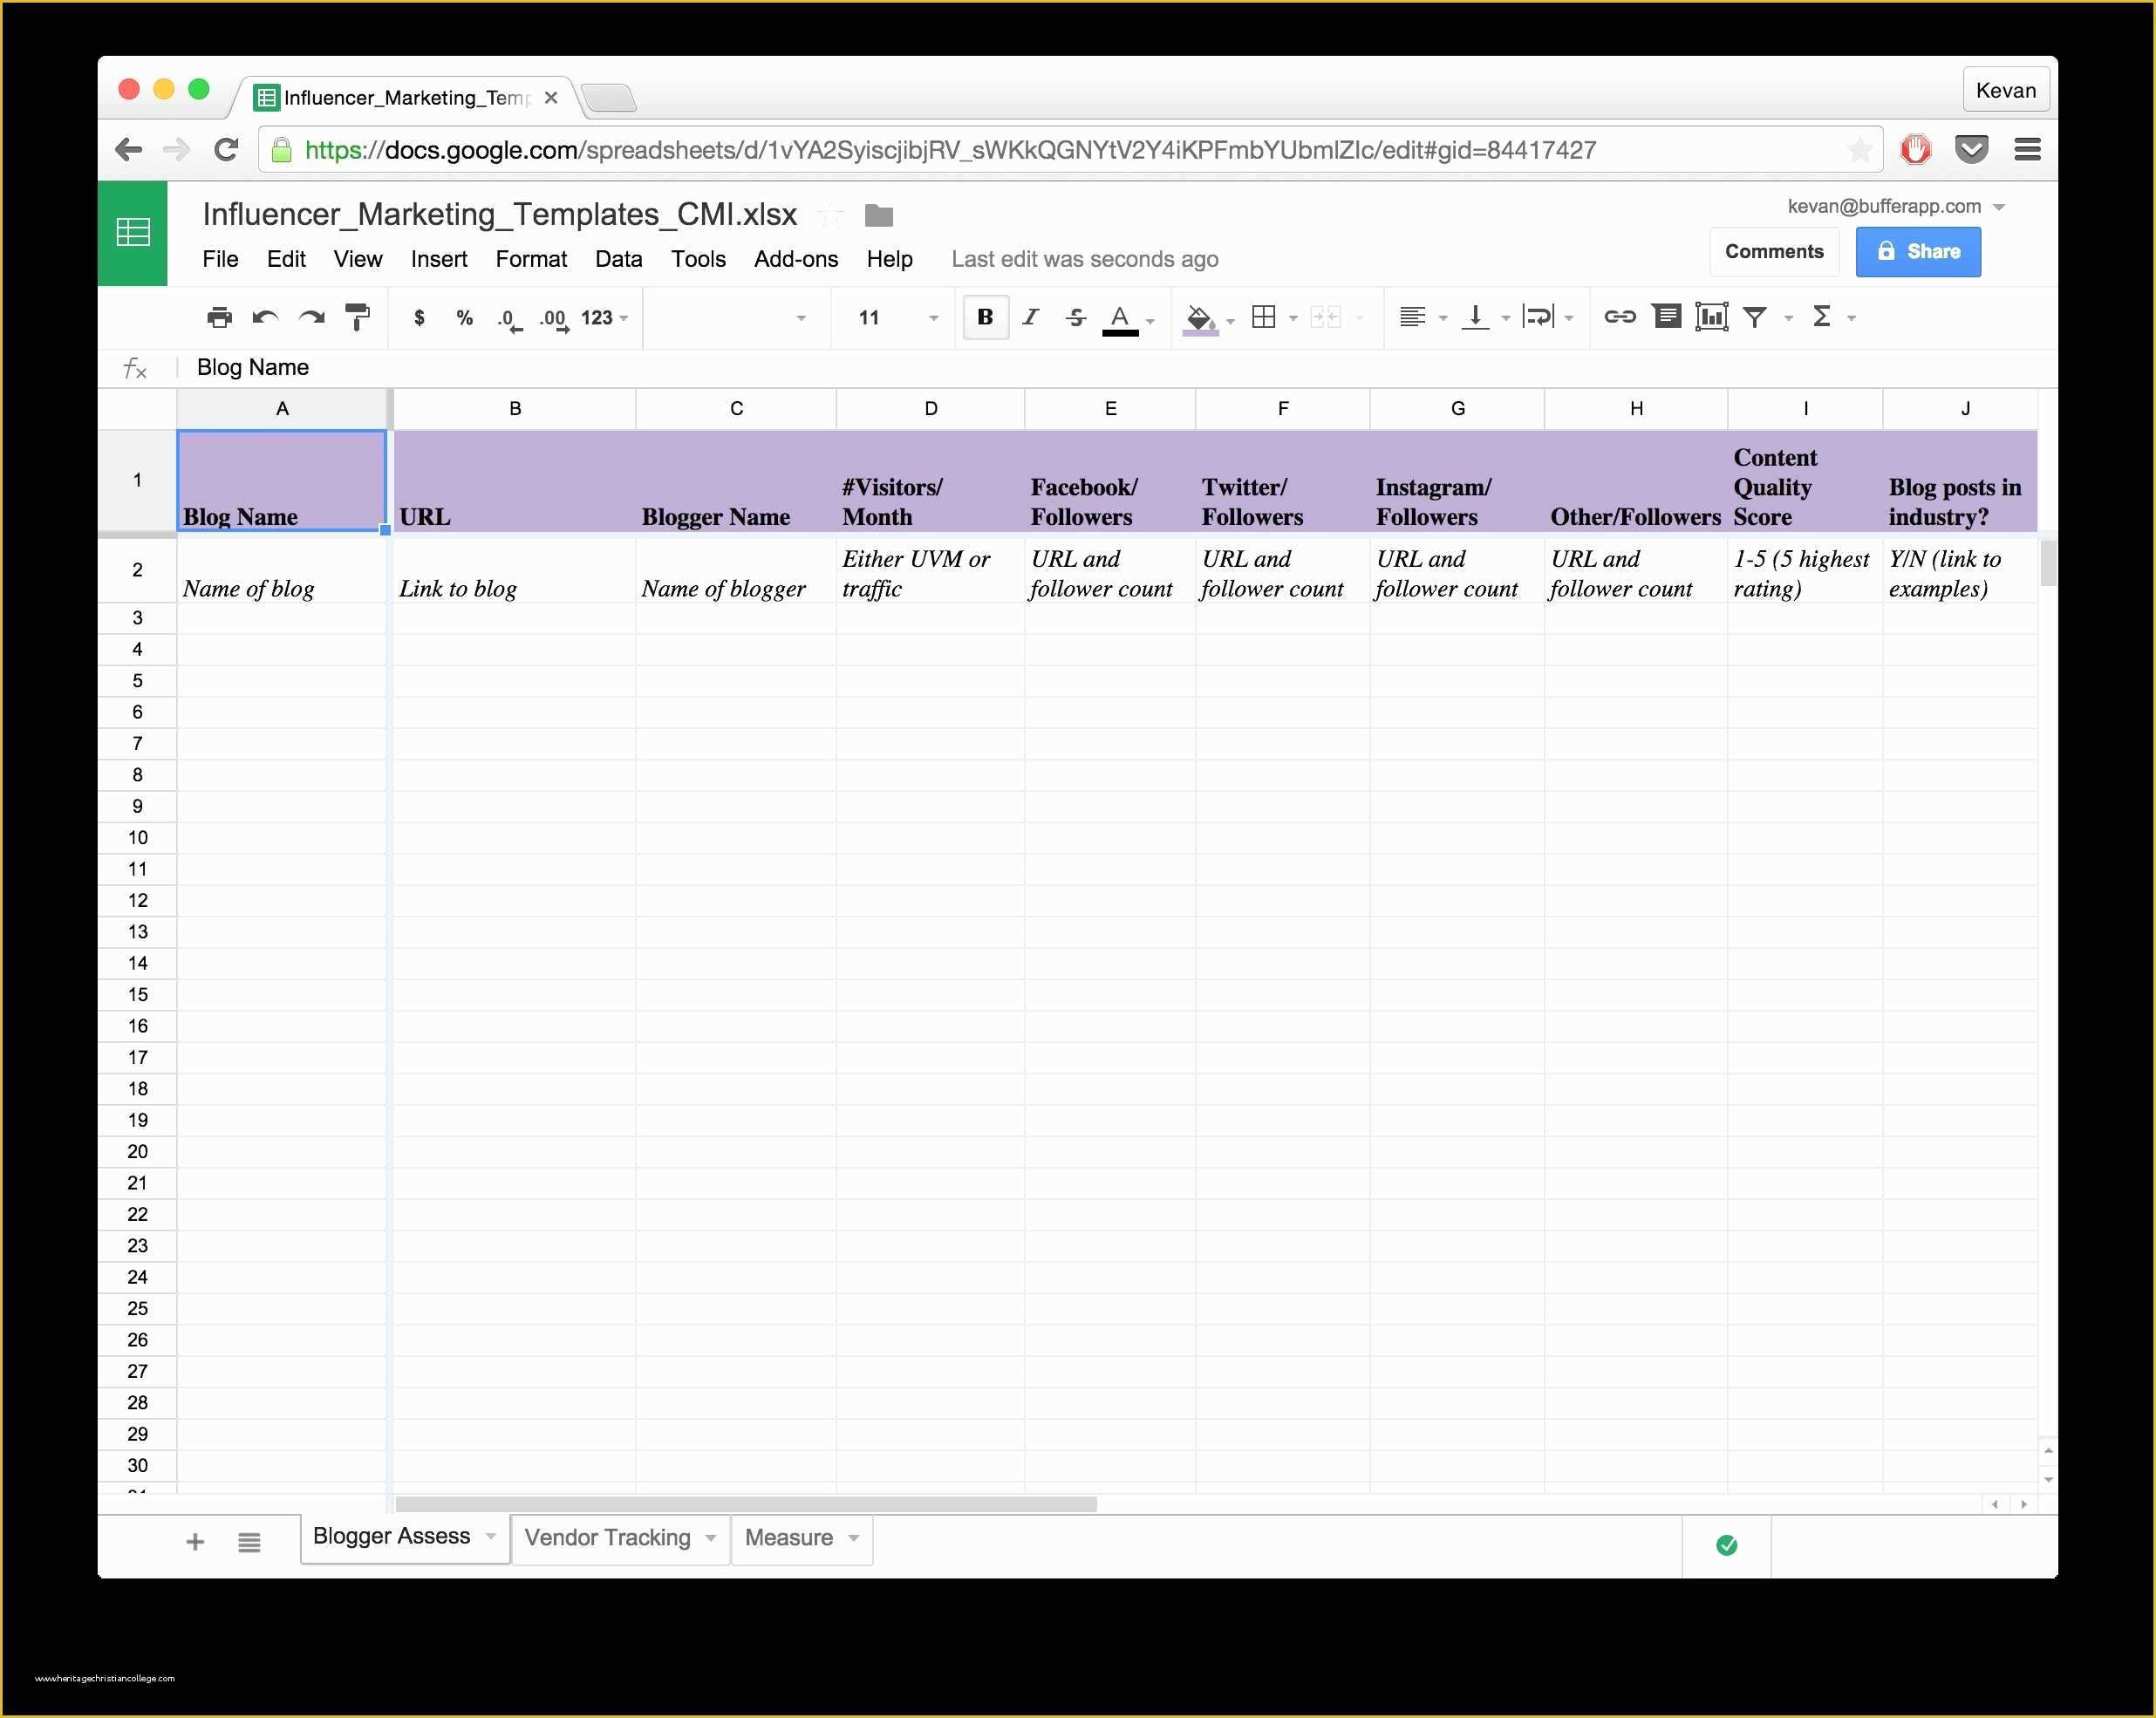Click the Sum function icon
Screen dimensions: 2156x1718
1828,316
